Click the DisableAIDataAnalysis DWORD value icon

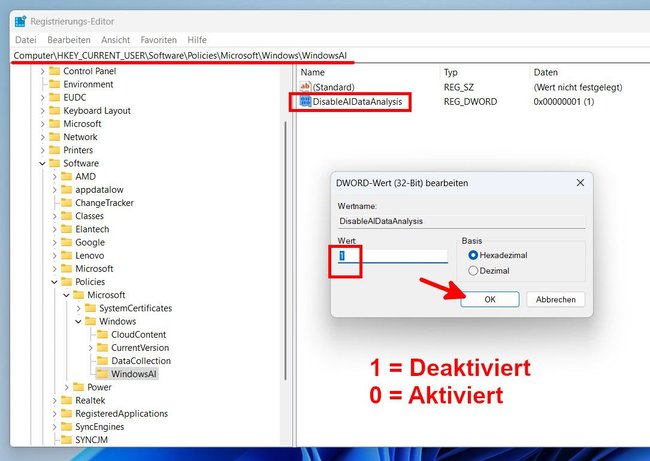306,102
